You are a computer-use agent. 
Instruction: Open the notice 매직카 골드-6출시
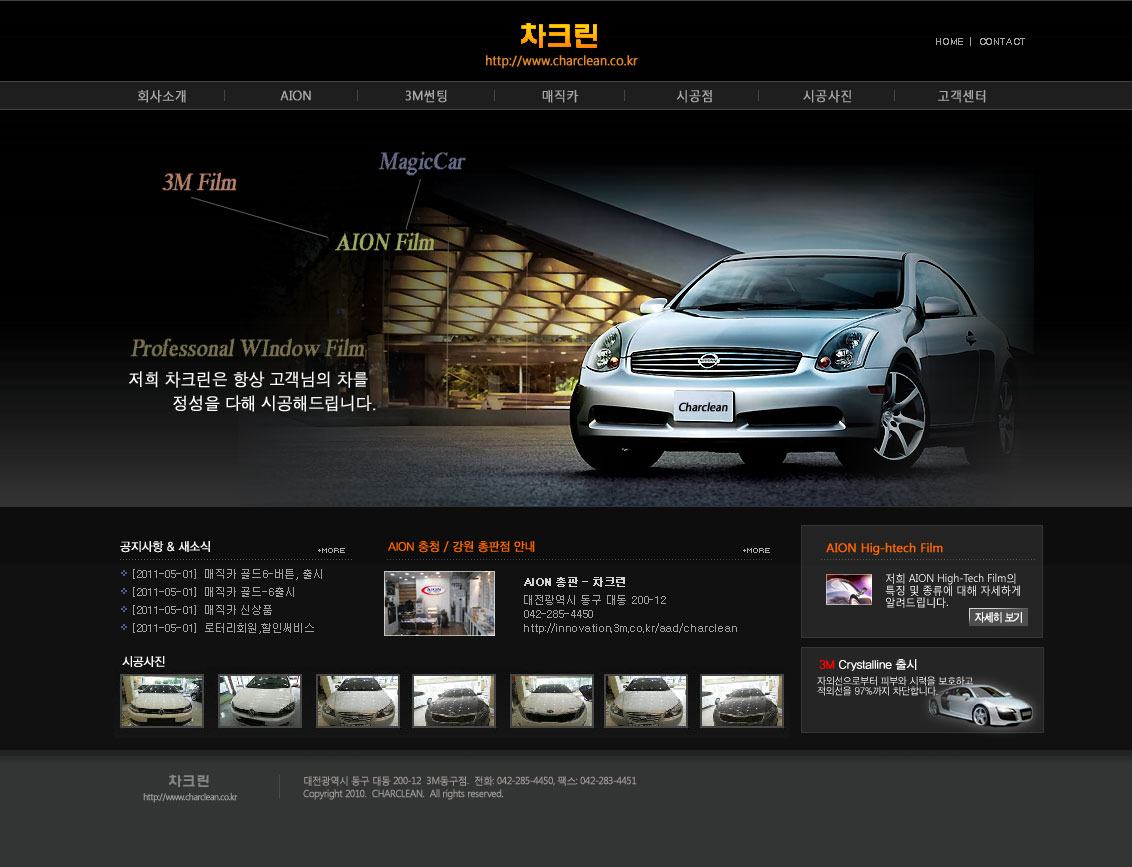click(x=250, y=592)
